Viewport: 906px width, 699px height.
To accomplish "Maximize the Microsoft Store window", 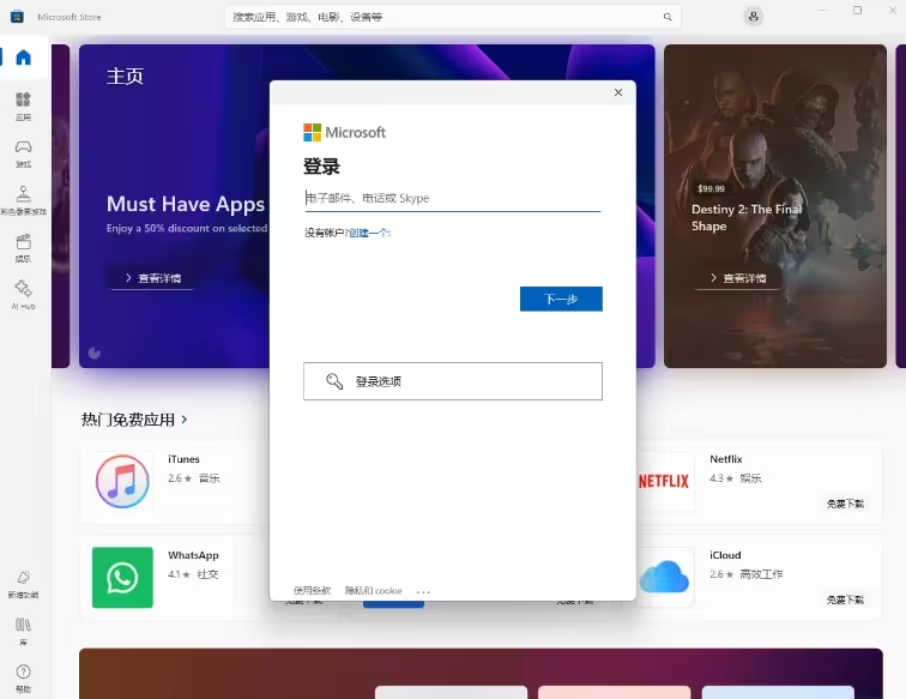I will coord(857,10).
